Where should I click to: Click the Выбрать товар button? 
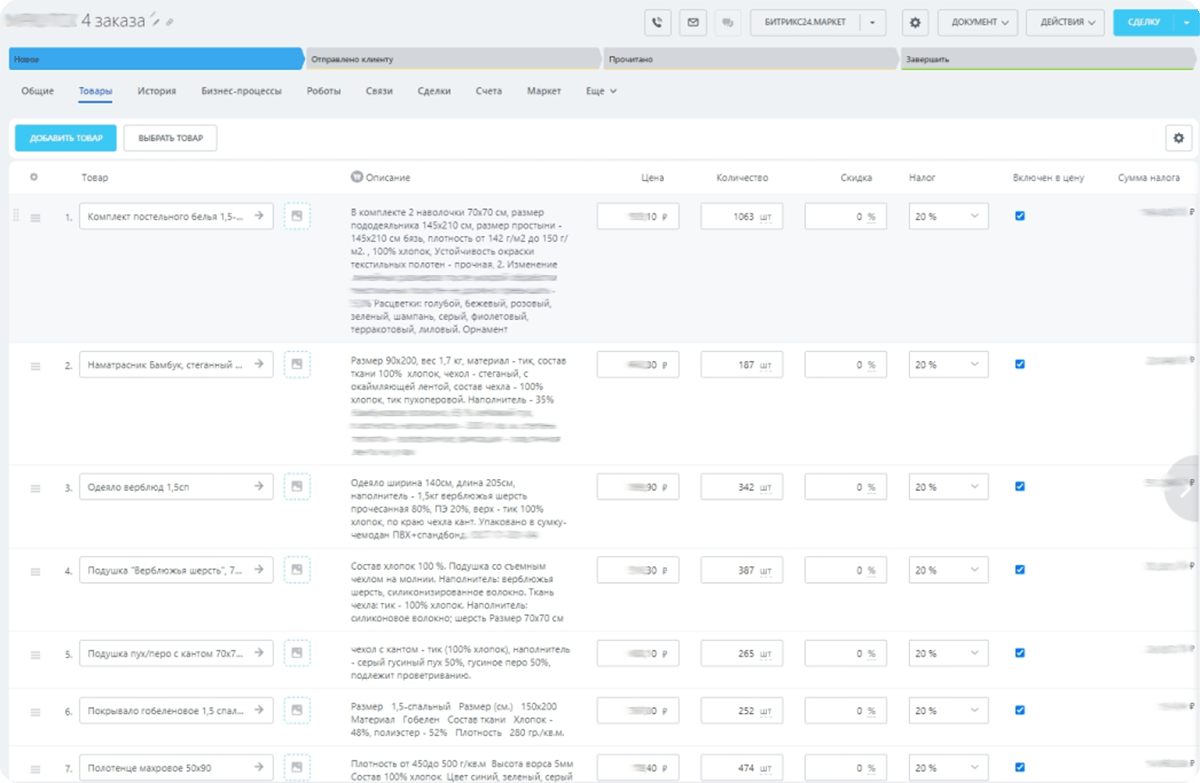(170, 138)
